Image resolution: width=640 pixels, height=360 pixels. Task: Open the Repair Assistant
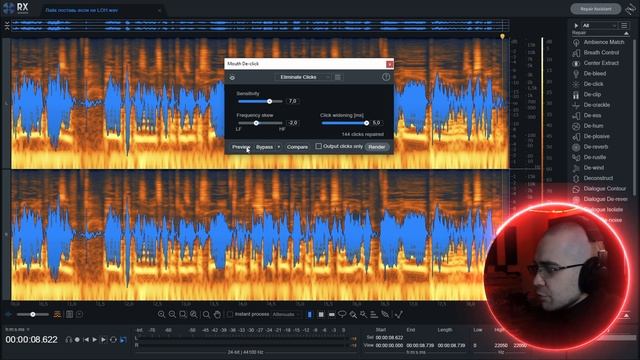click(x=596, y=9)
